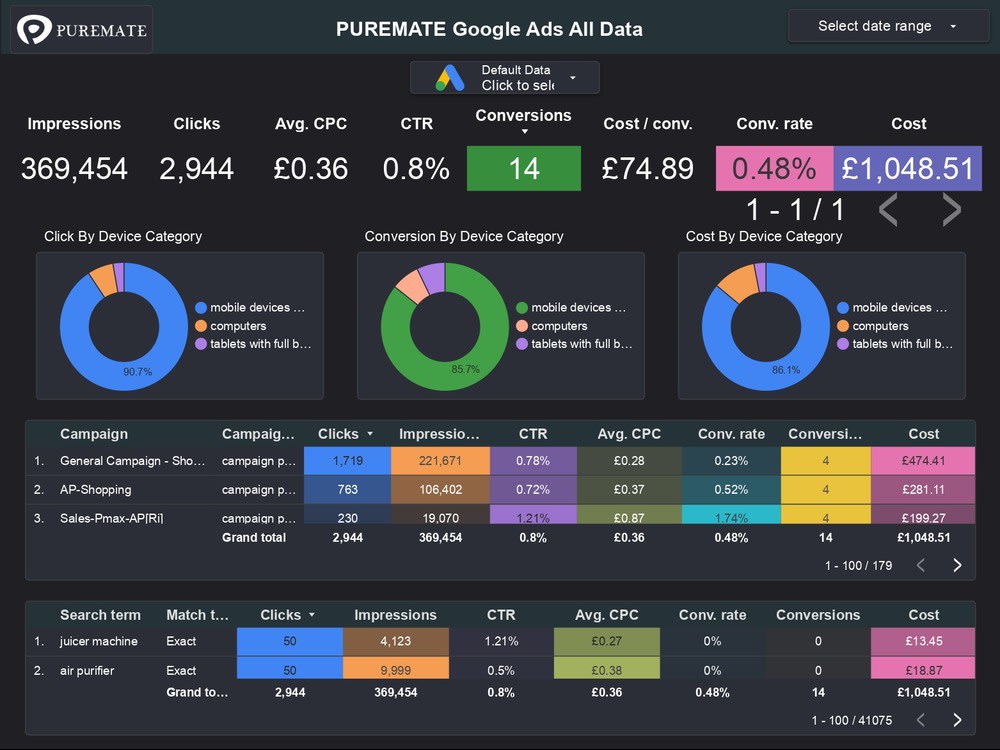Viewport: 1000px width, 750px height.
Task: Open the Default Data source selector
Action: 504,78
